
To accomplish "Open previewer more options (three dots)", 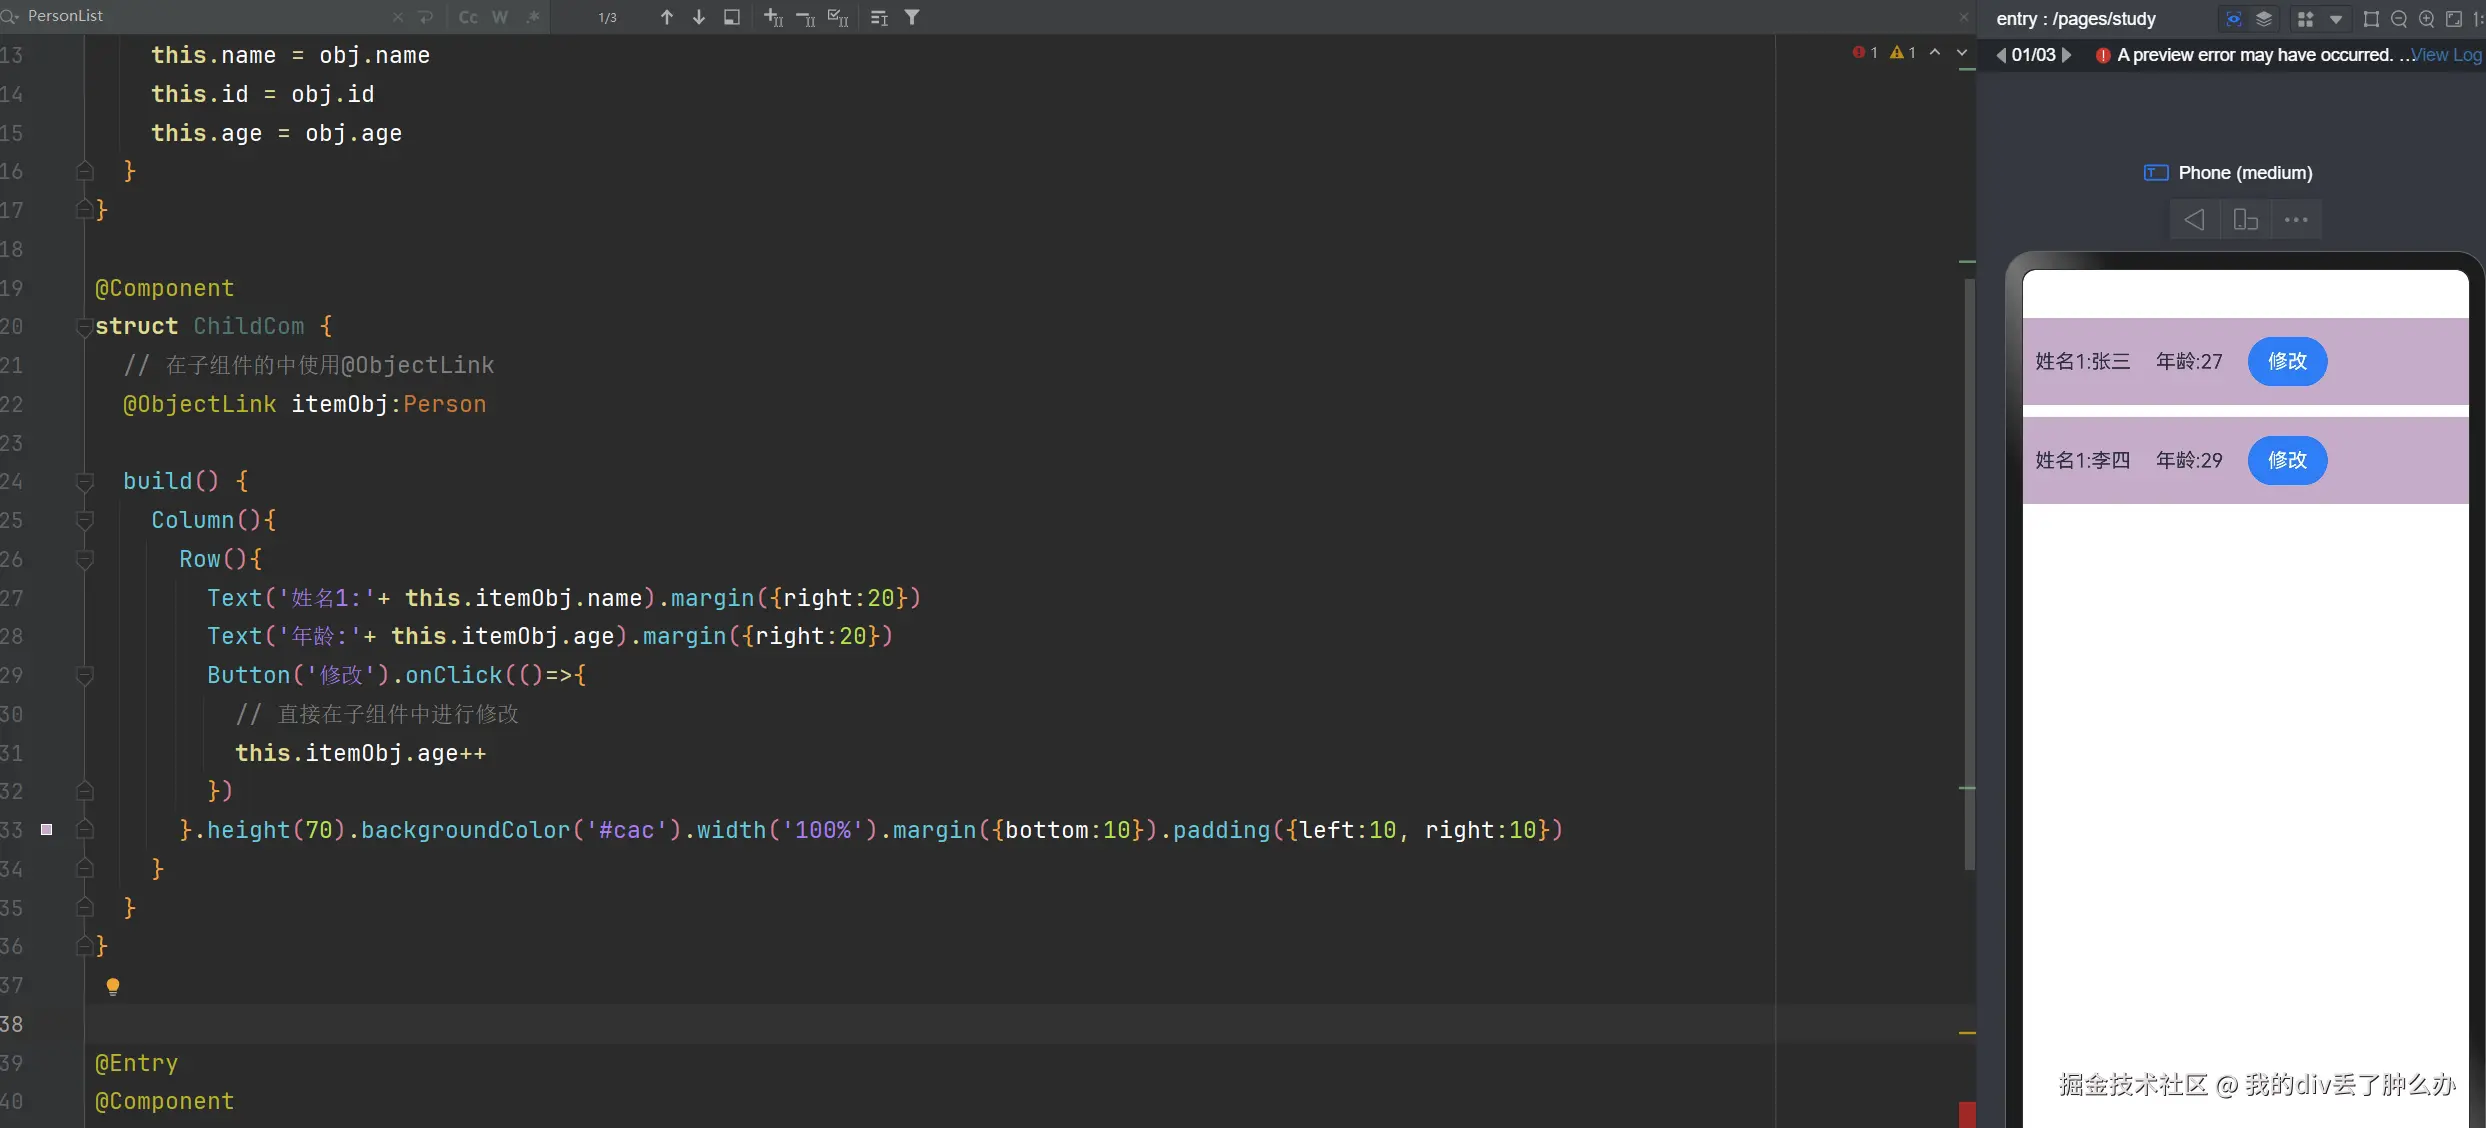I will pyautogui.click(x=2296, y=220).
